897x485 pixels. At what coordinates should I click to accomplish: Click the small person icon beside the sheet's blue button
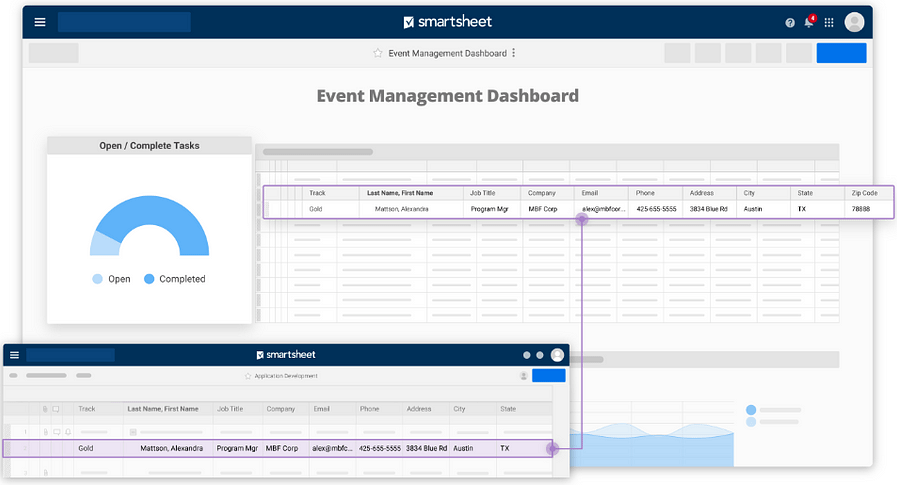pyautogui.click(x=523, y=376)
